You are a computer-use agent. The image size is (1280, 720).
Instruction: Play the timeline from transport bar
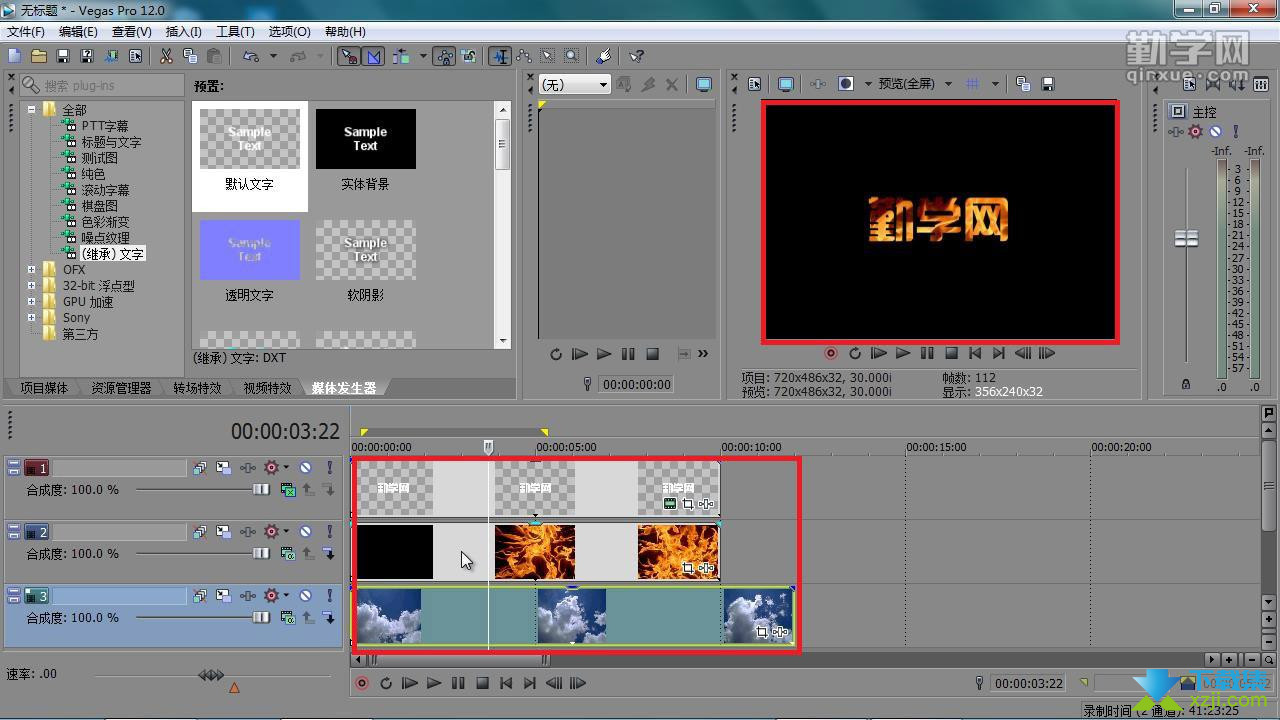[x=434, y=683]
